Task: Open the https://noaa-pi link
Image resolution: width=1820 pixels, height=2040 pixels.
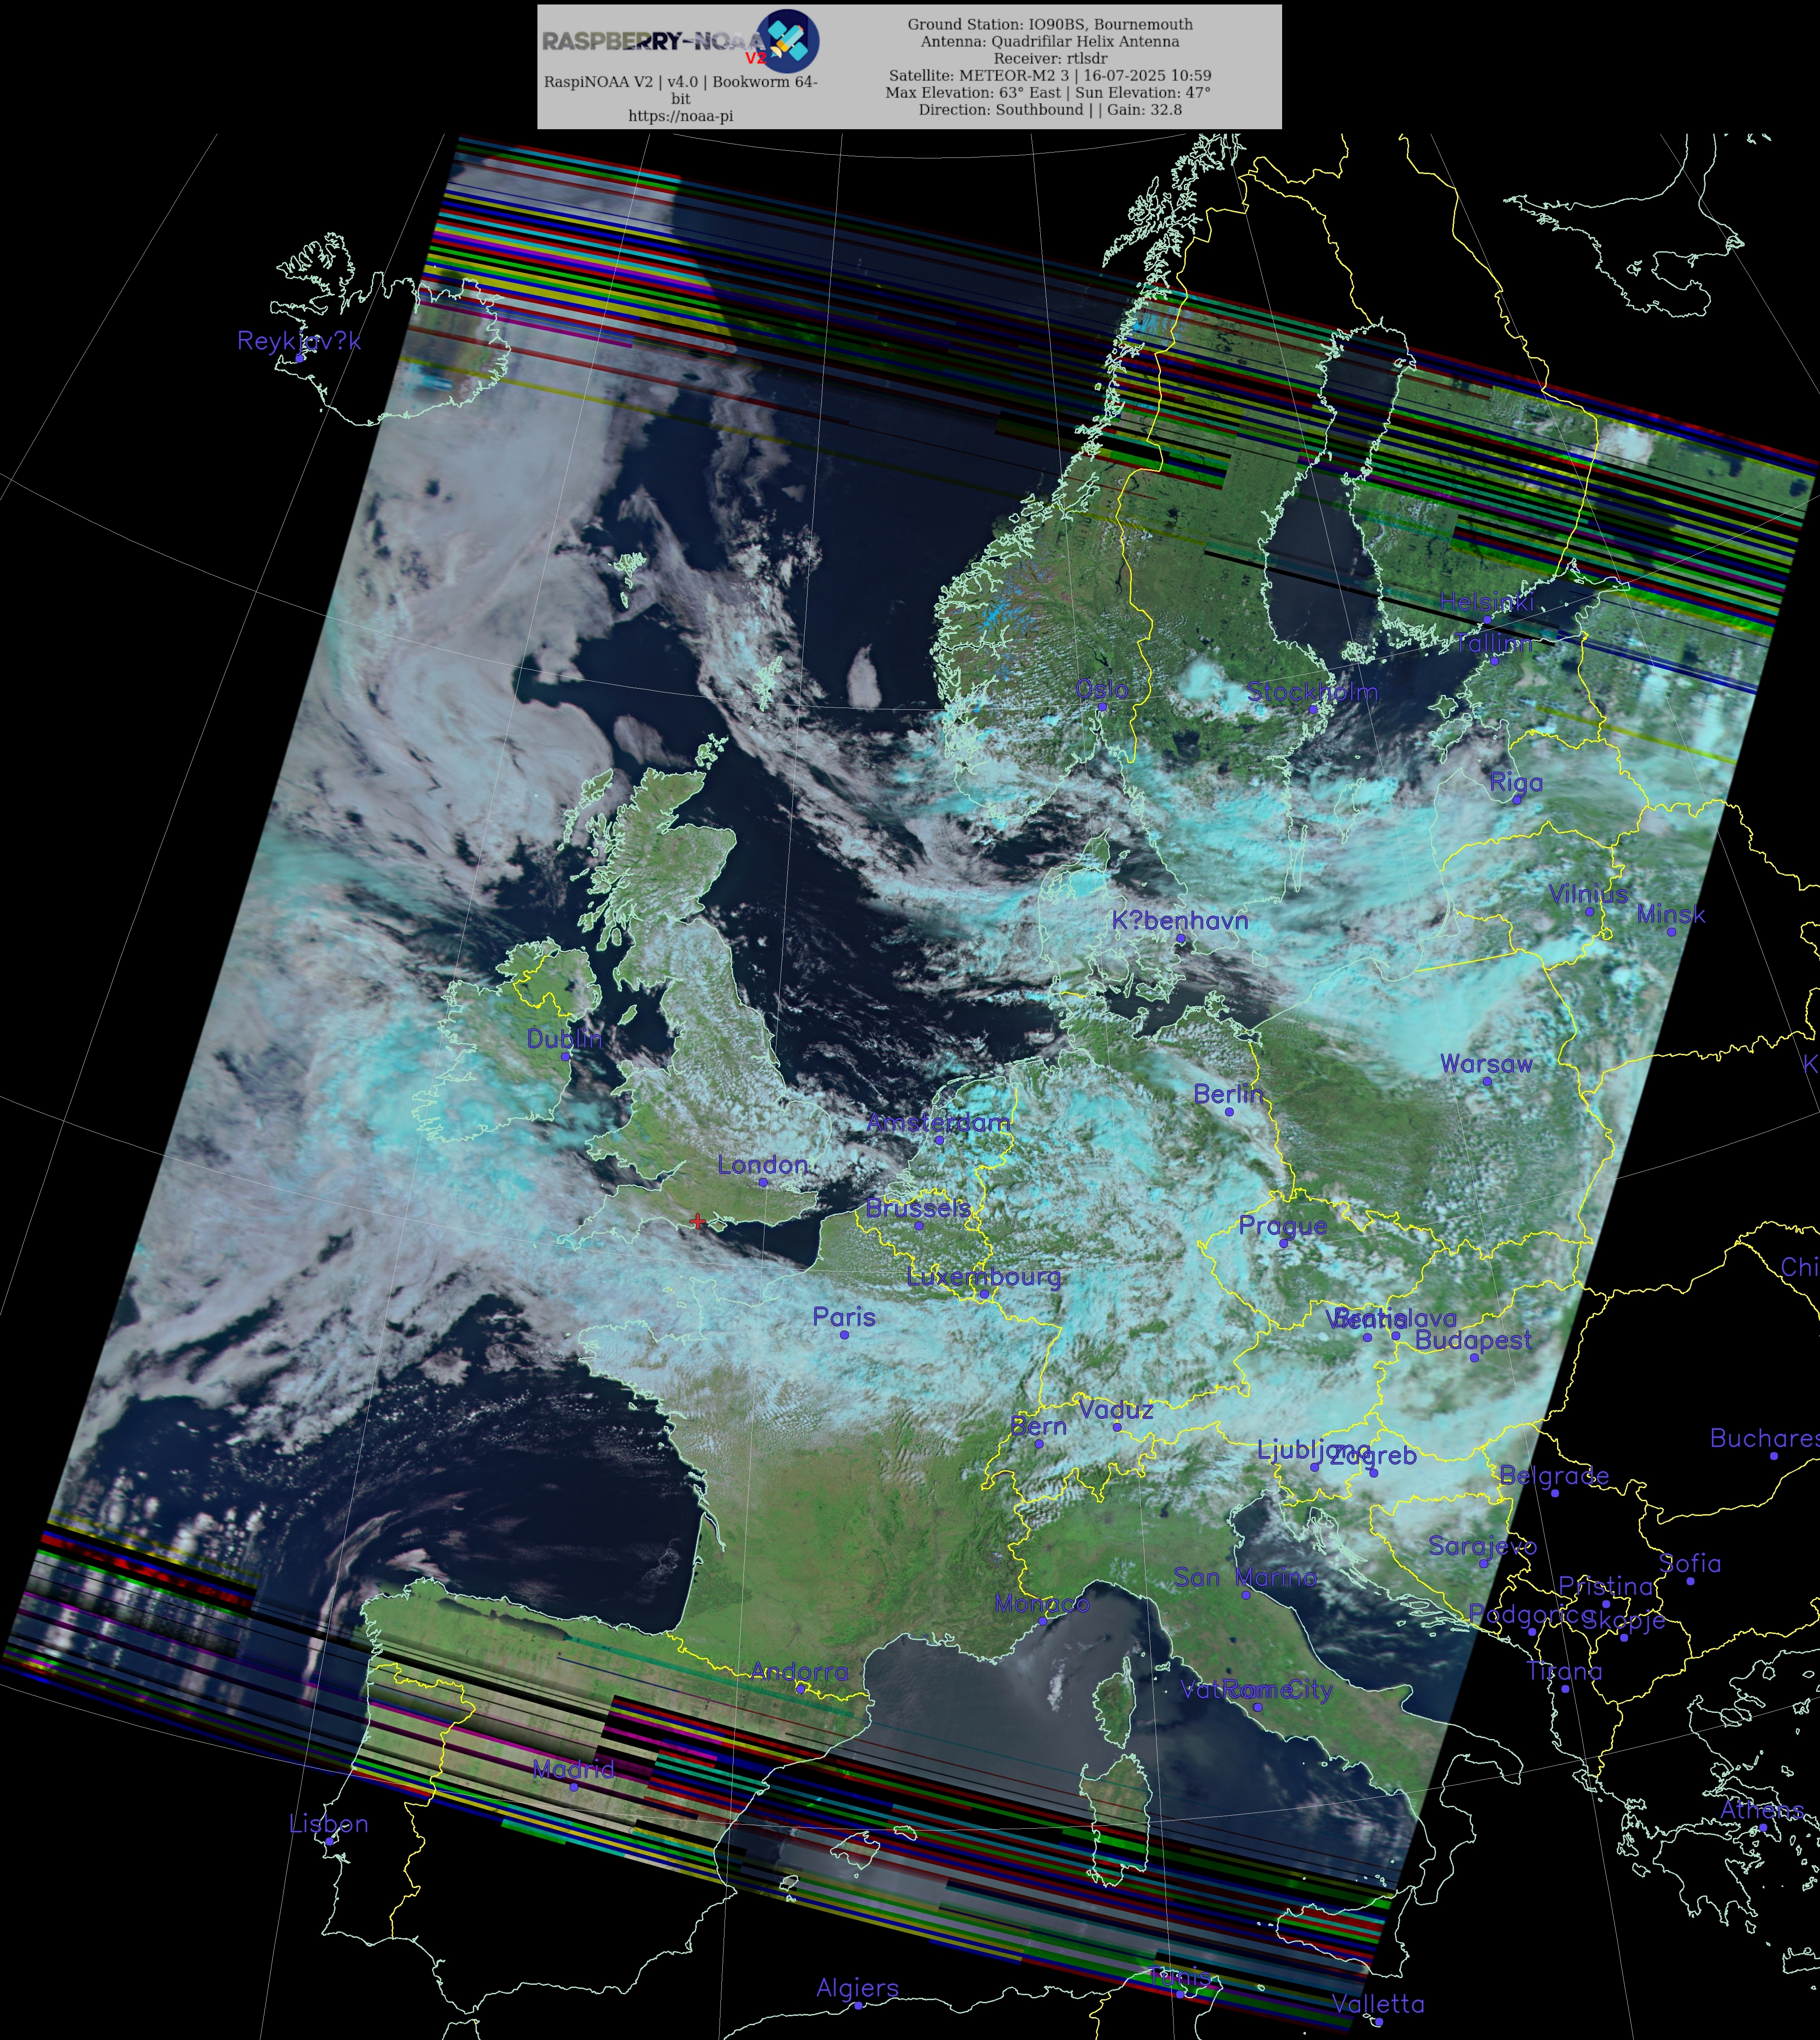Action: pyautogui.click(x=680, y=116)
